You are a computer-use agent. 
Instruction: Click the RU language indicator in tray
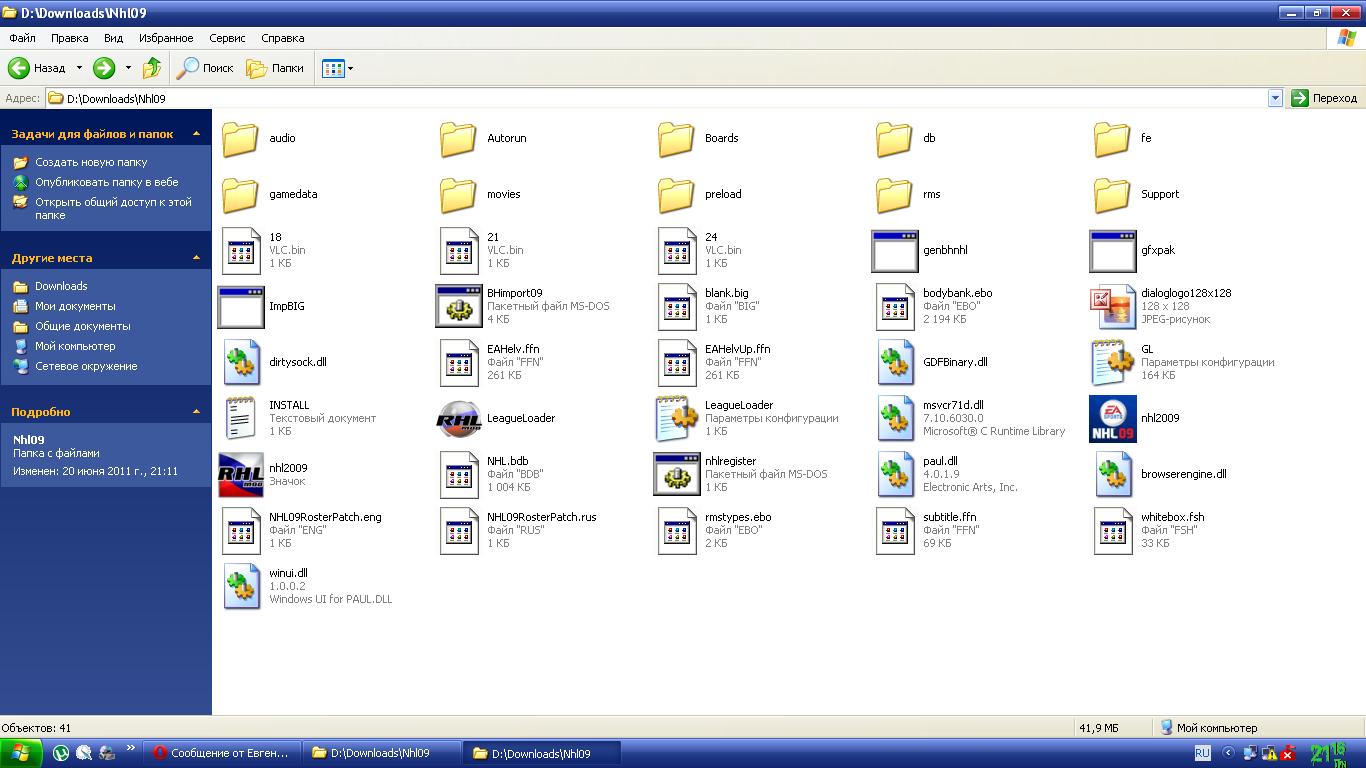pos(1202,753)
